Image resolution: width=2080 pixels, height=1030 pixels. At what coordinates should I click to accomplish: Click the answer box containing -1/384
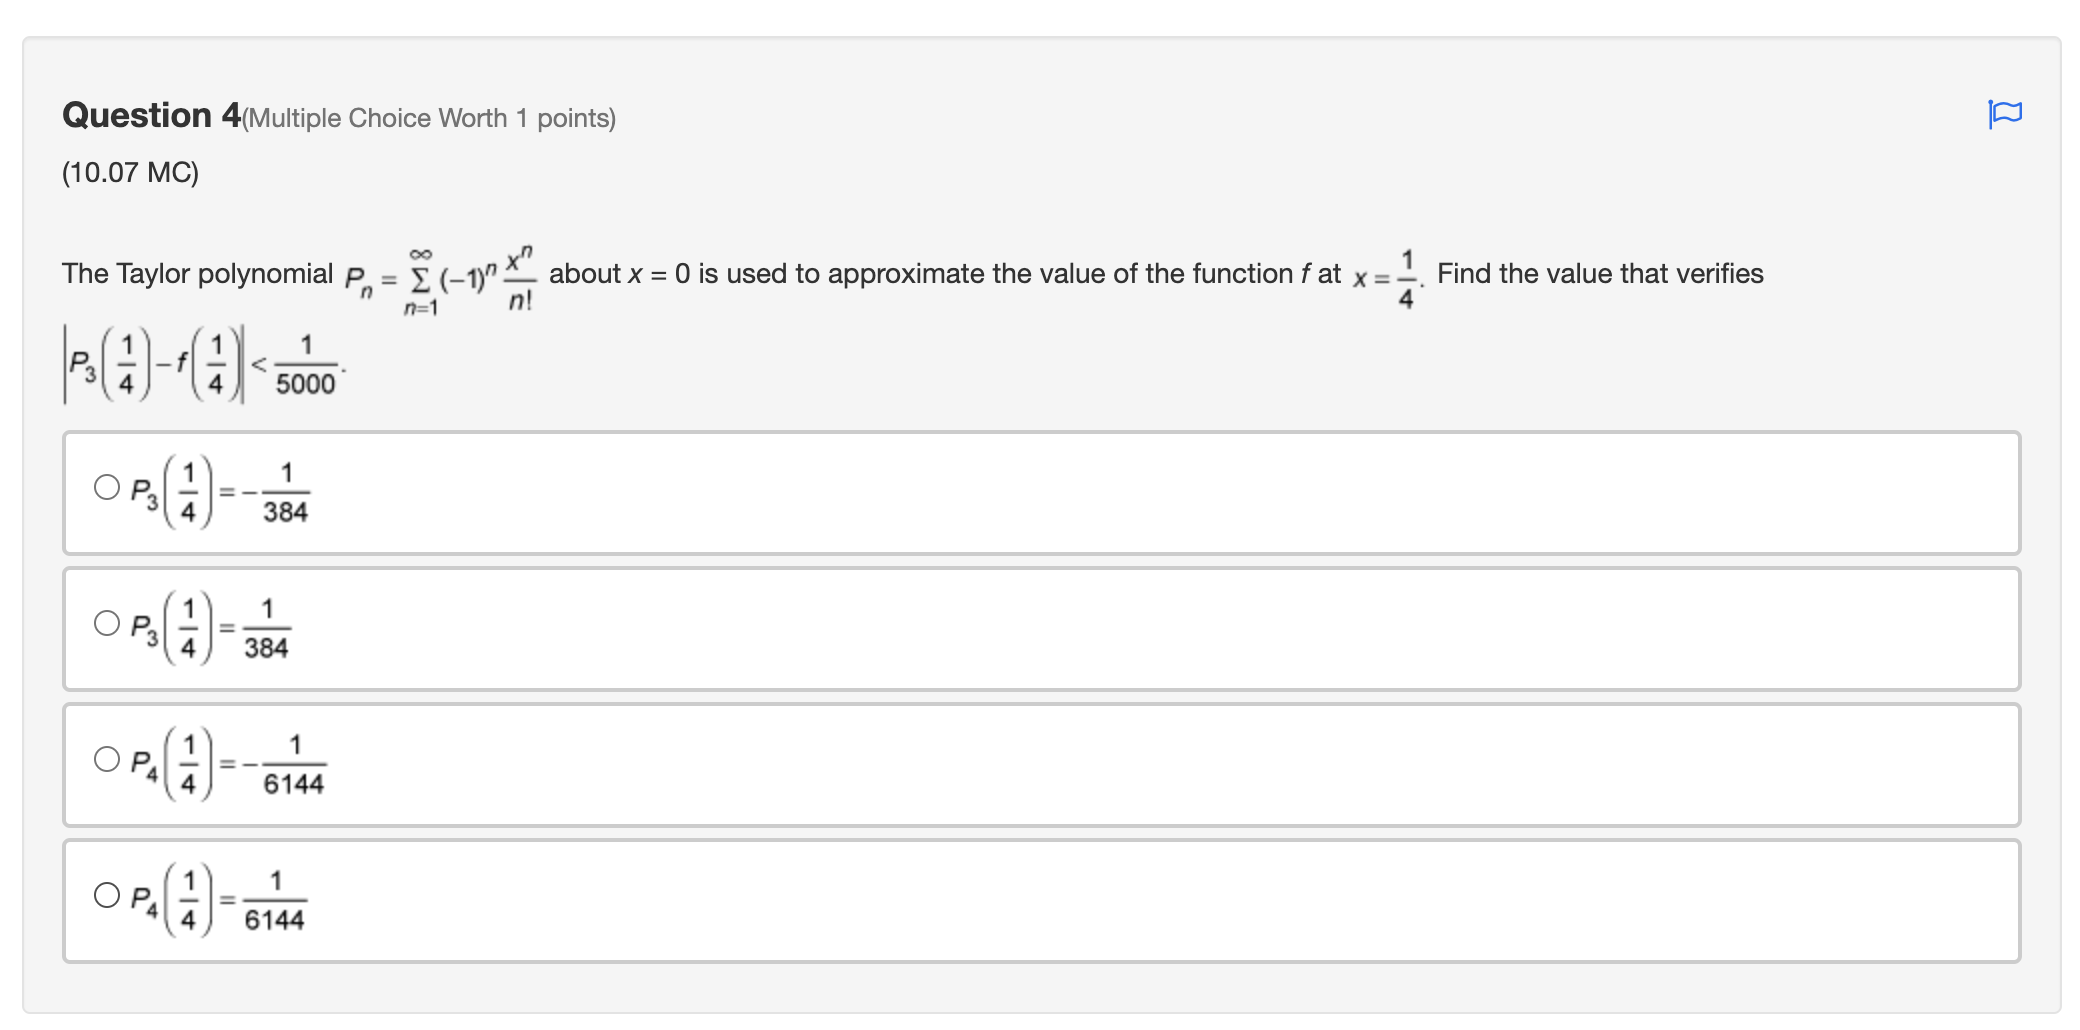[x=700, y=492]
